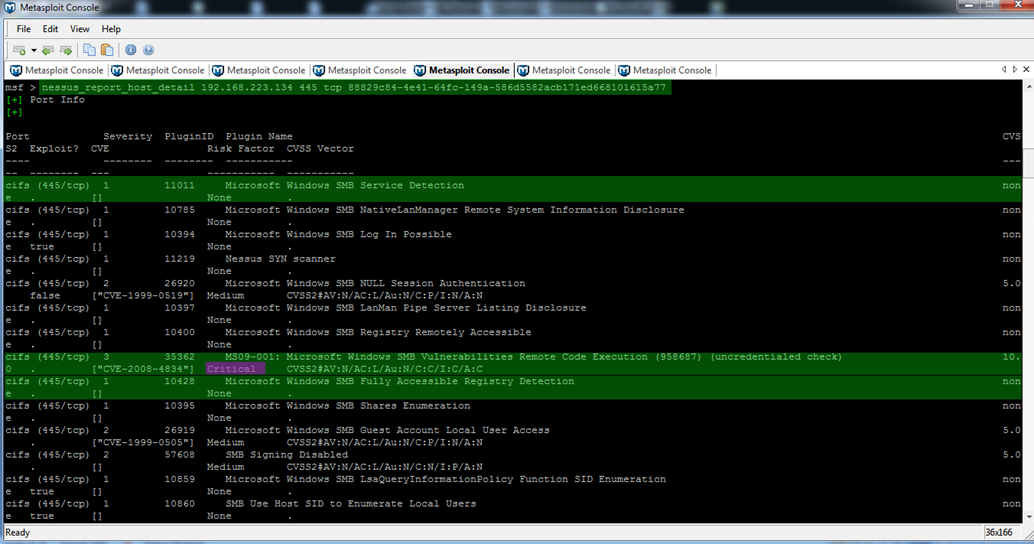Screen dimensions: 1034x544
Task: Switch to the last Metasploit Console tab
Action: [665, 71]
